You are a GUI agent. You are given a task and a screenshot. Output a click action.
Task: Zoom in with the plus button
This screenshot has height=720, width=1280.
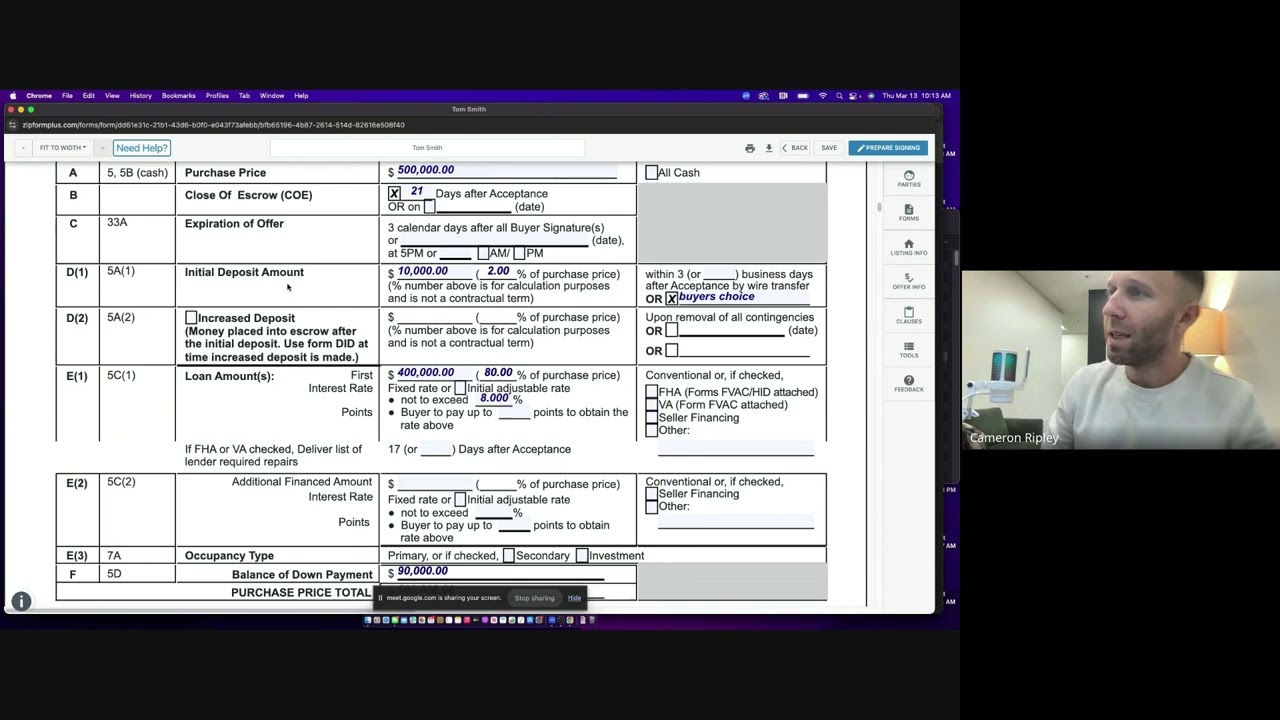(x=102, y=148)
